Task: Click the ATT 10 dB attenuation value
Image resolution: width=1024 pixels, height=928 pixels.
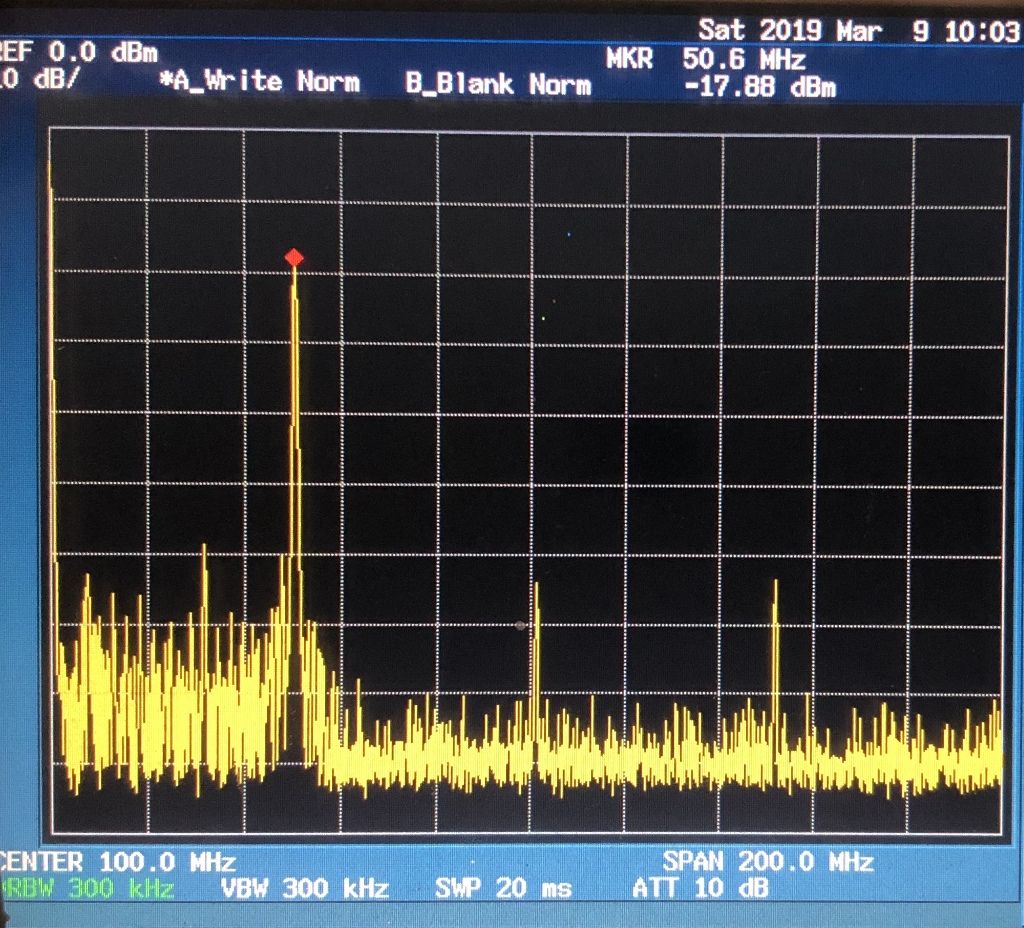Action: tap(701, 888)
